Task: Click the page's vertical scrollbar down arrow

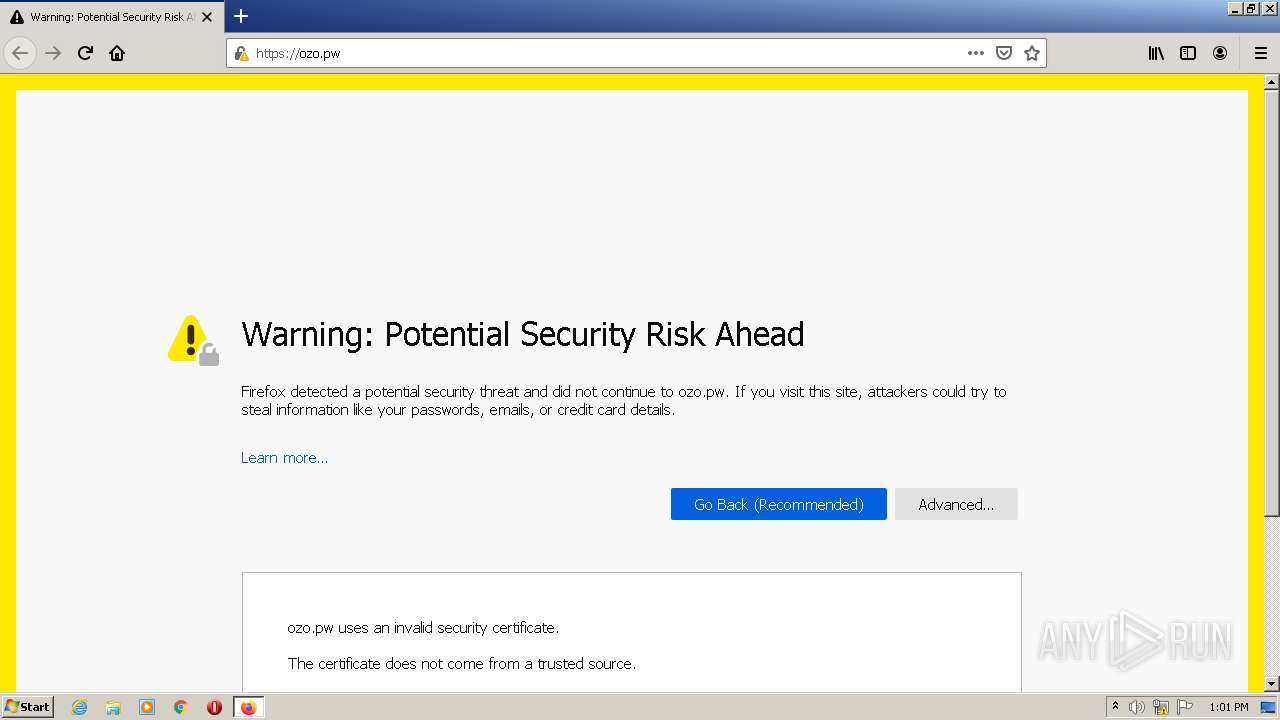Action: tap(1271, 684)
